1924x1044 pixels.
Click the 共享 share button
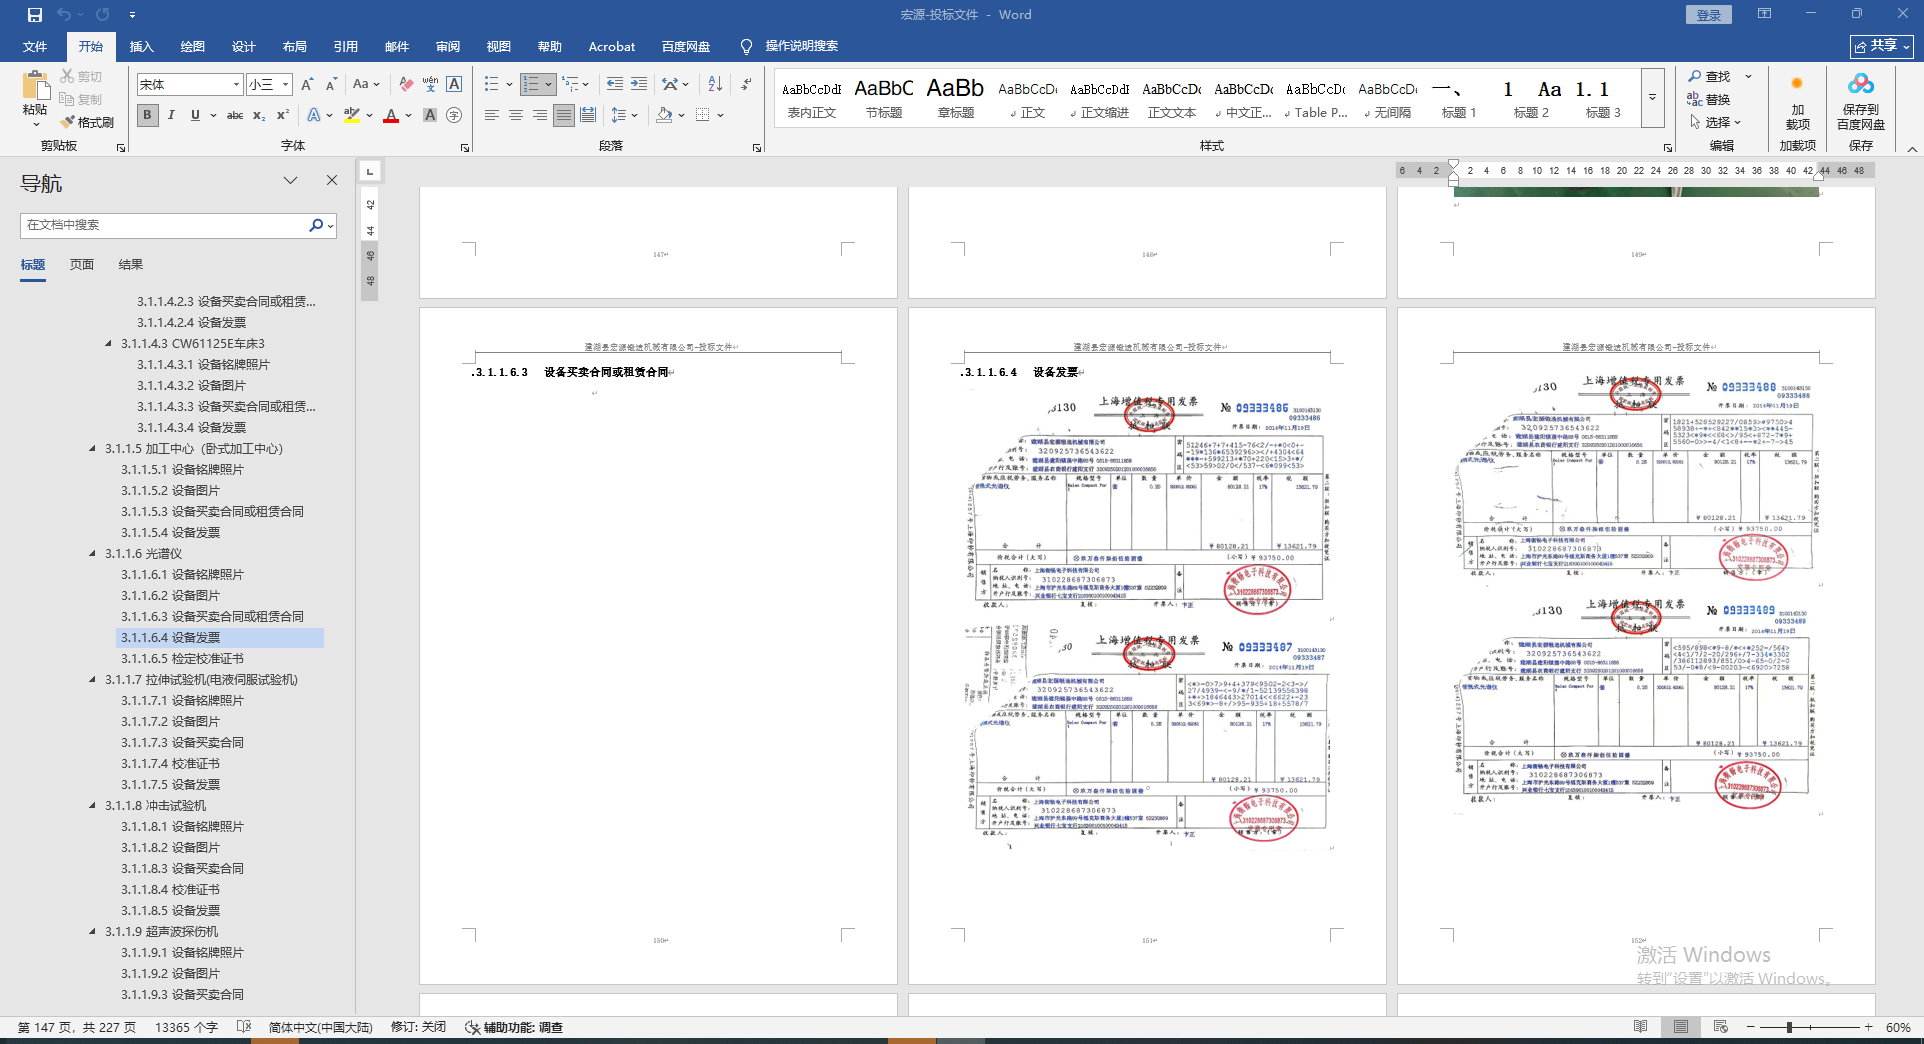click(x=1880, y=46)
